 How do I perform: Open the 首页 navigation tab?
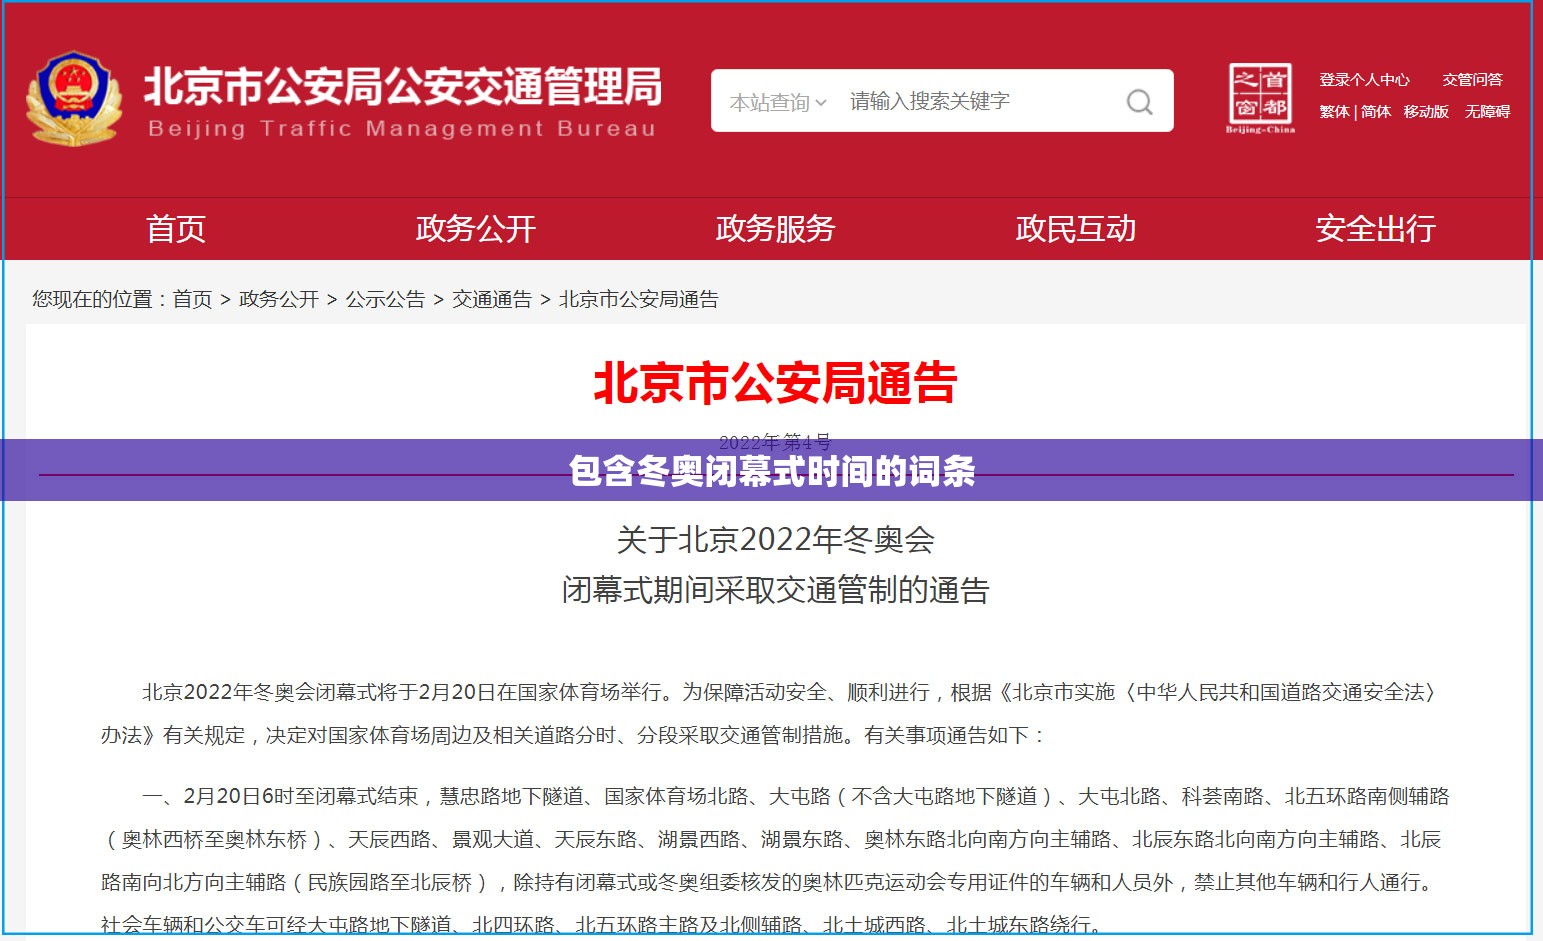click(x=176, y=229)
